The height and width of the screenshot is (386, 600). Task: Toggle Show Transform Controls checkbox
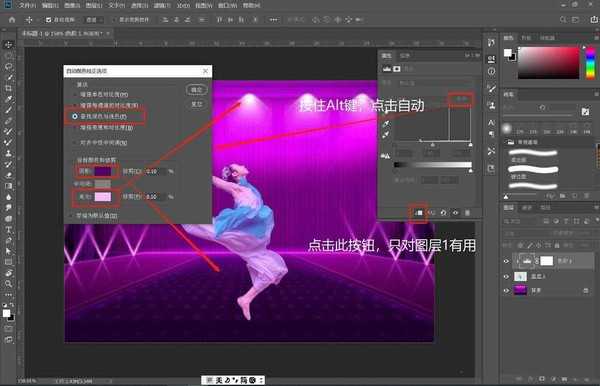(114, 20)
